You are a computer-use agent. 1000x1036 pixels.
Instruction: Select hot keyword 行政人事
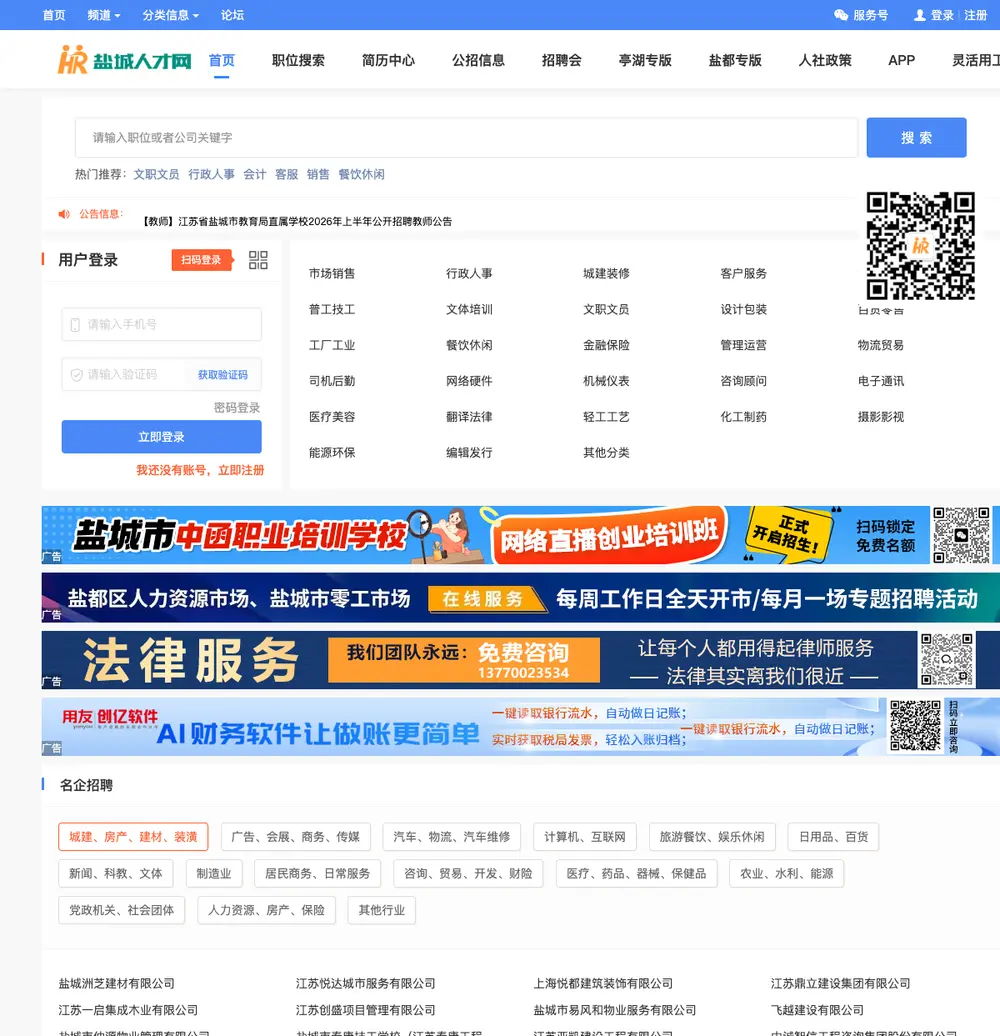211,174
